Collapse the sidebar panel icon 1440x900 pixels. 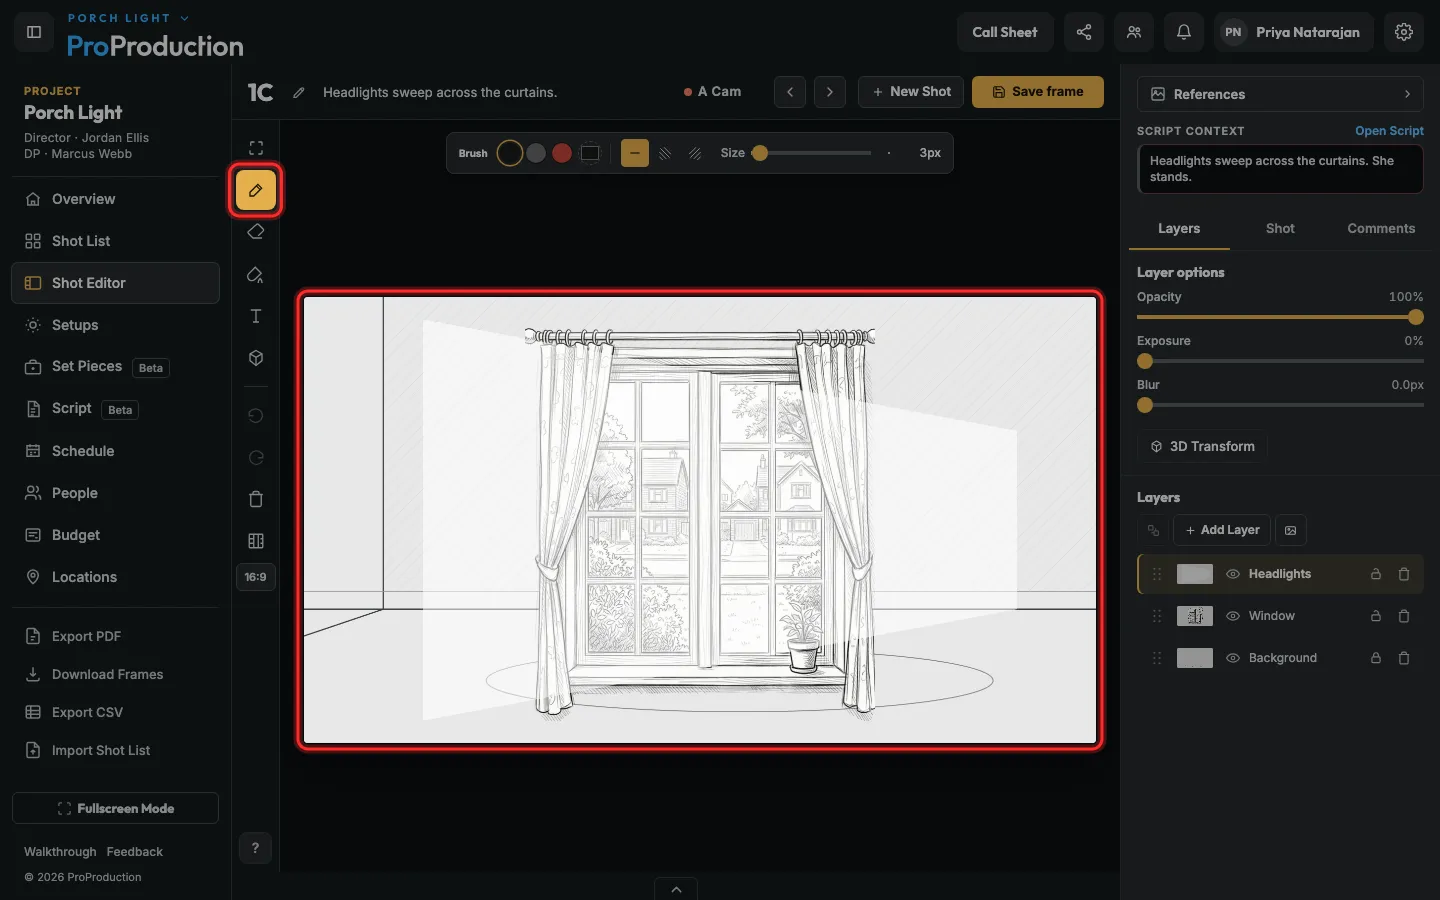click(34, 32)
